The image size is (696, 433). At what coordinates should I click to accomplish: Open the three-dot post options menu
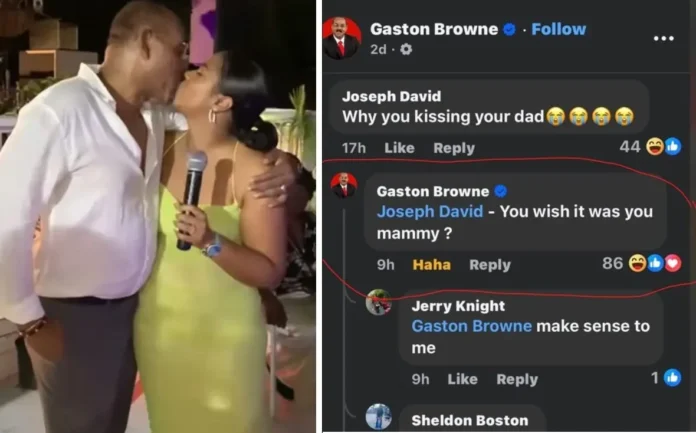pyautogui.click(x=664, y=39)
